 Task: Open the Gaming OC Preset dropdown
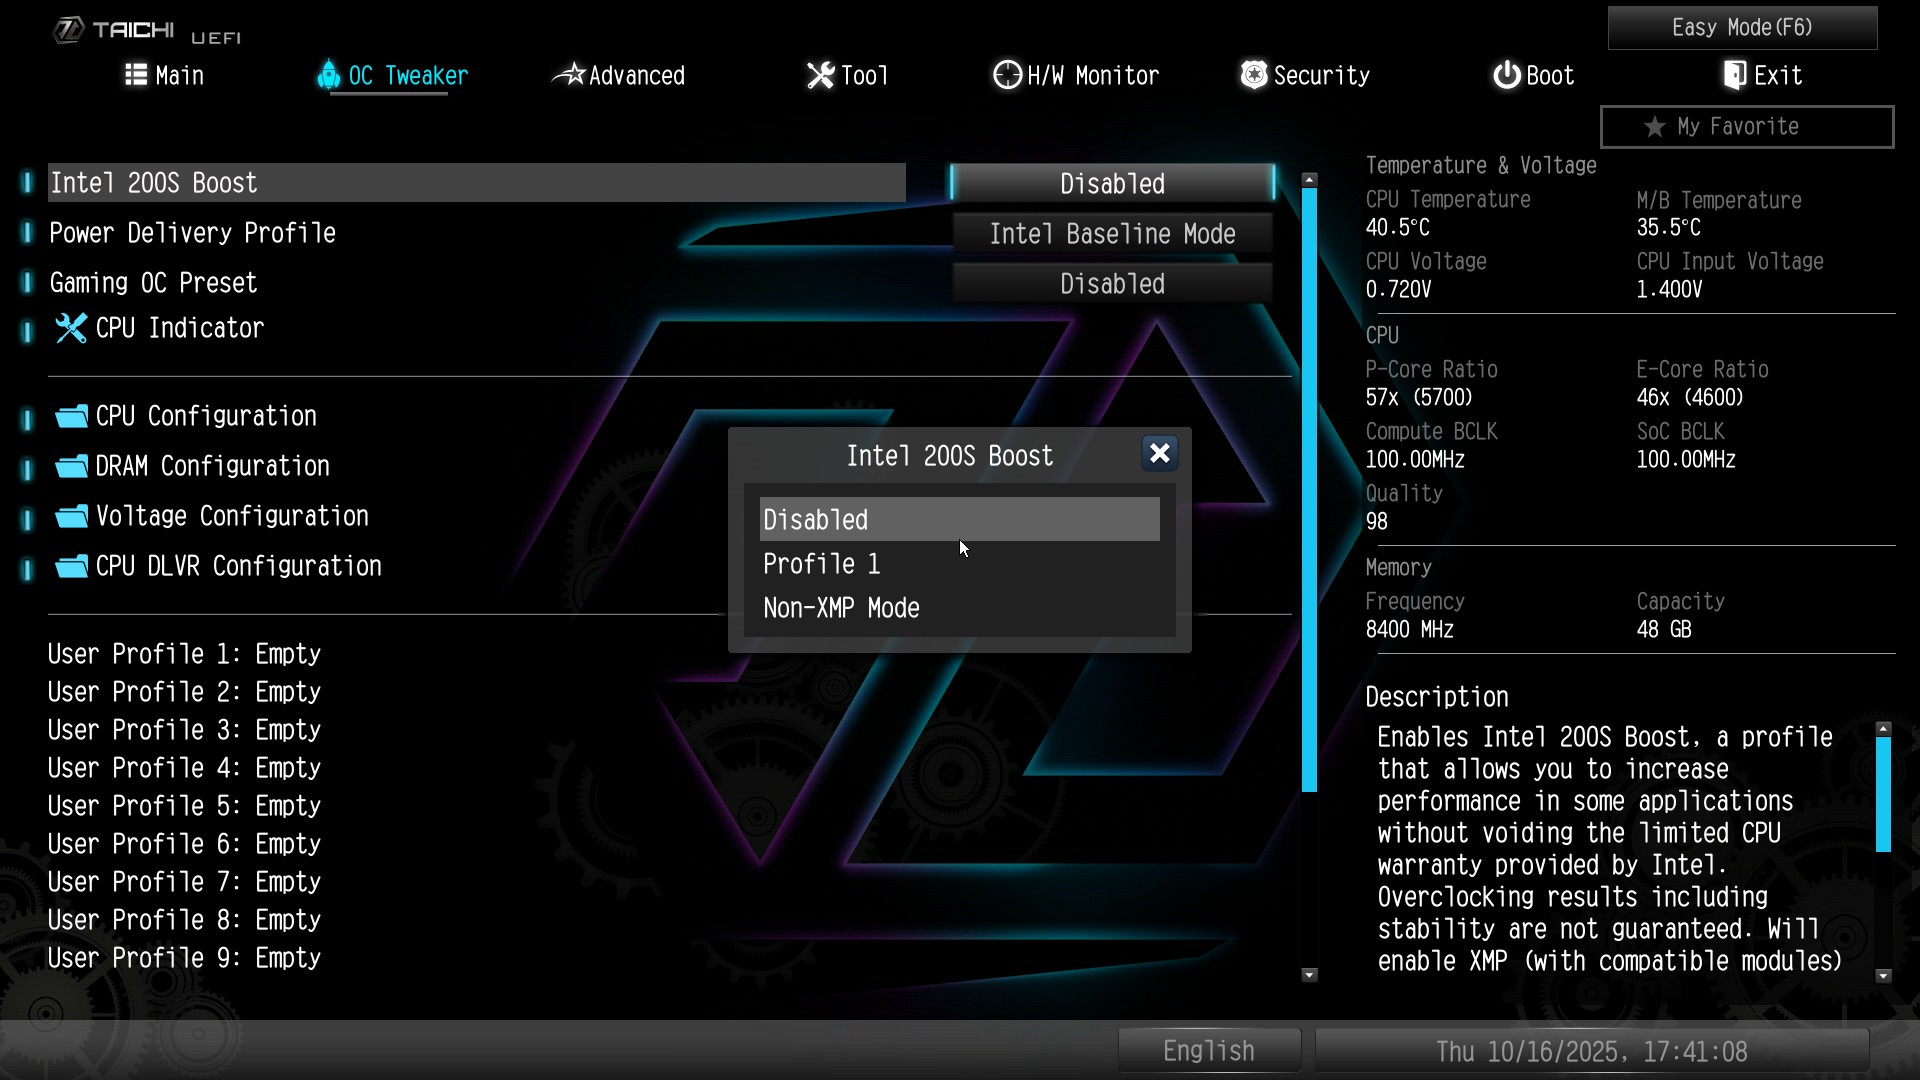coord(1112,283)
